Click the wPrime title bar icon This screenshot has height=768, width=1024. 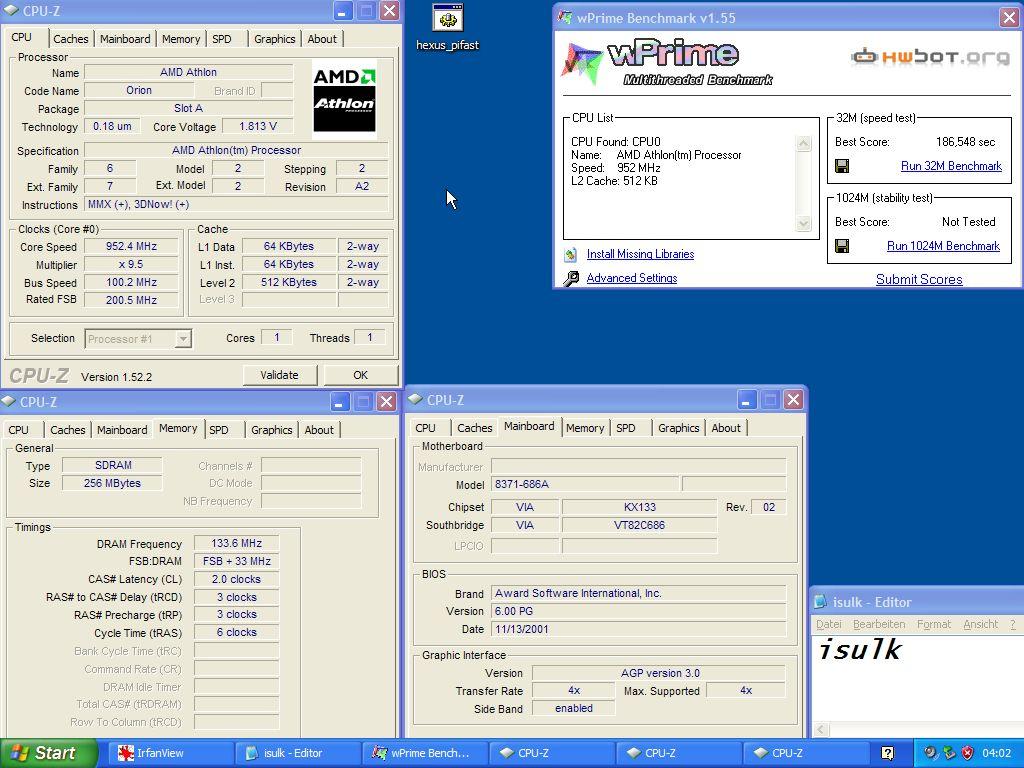click(x=564, y=17)
